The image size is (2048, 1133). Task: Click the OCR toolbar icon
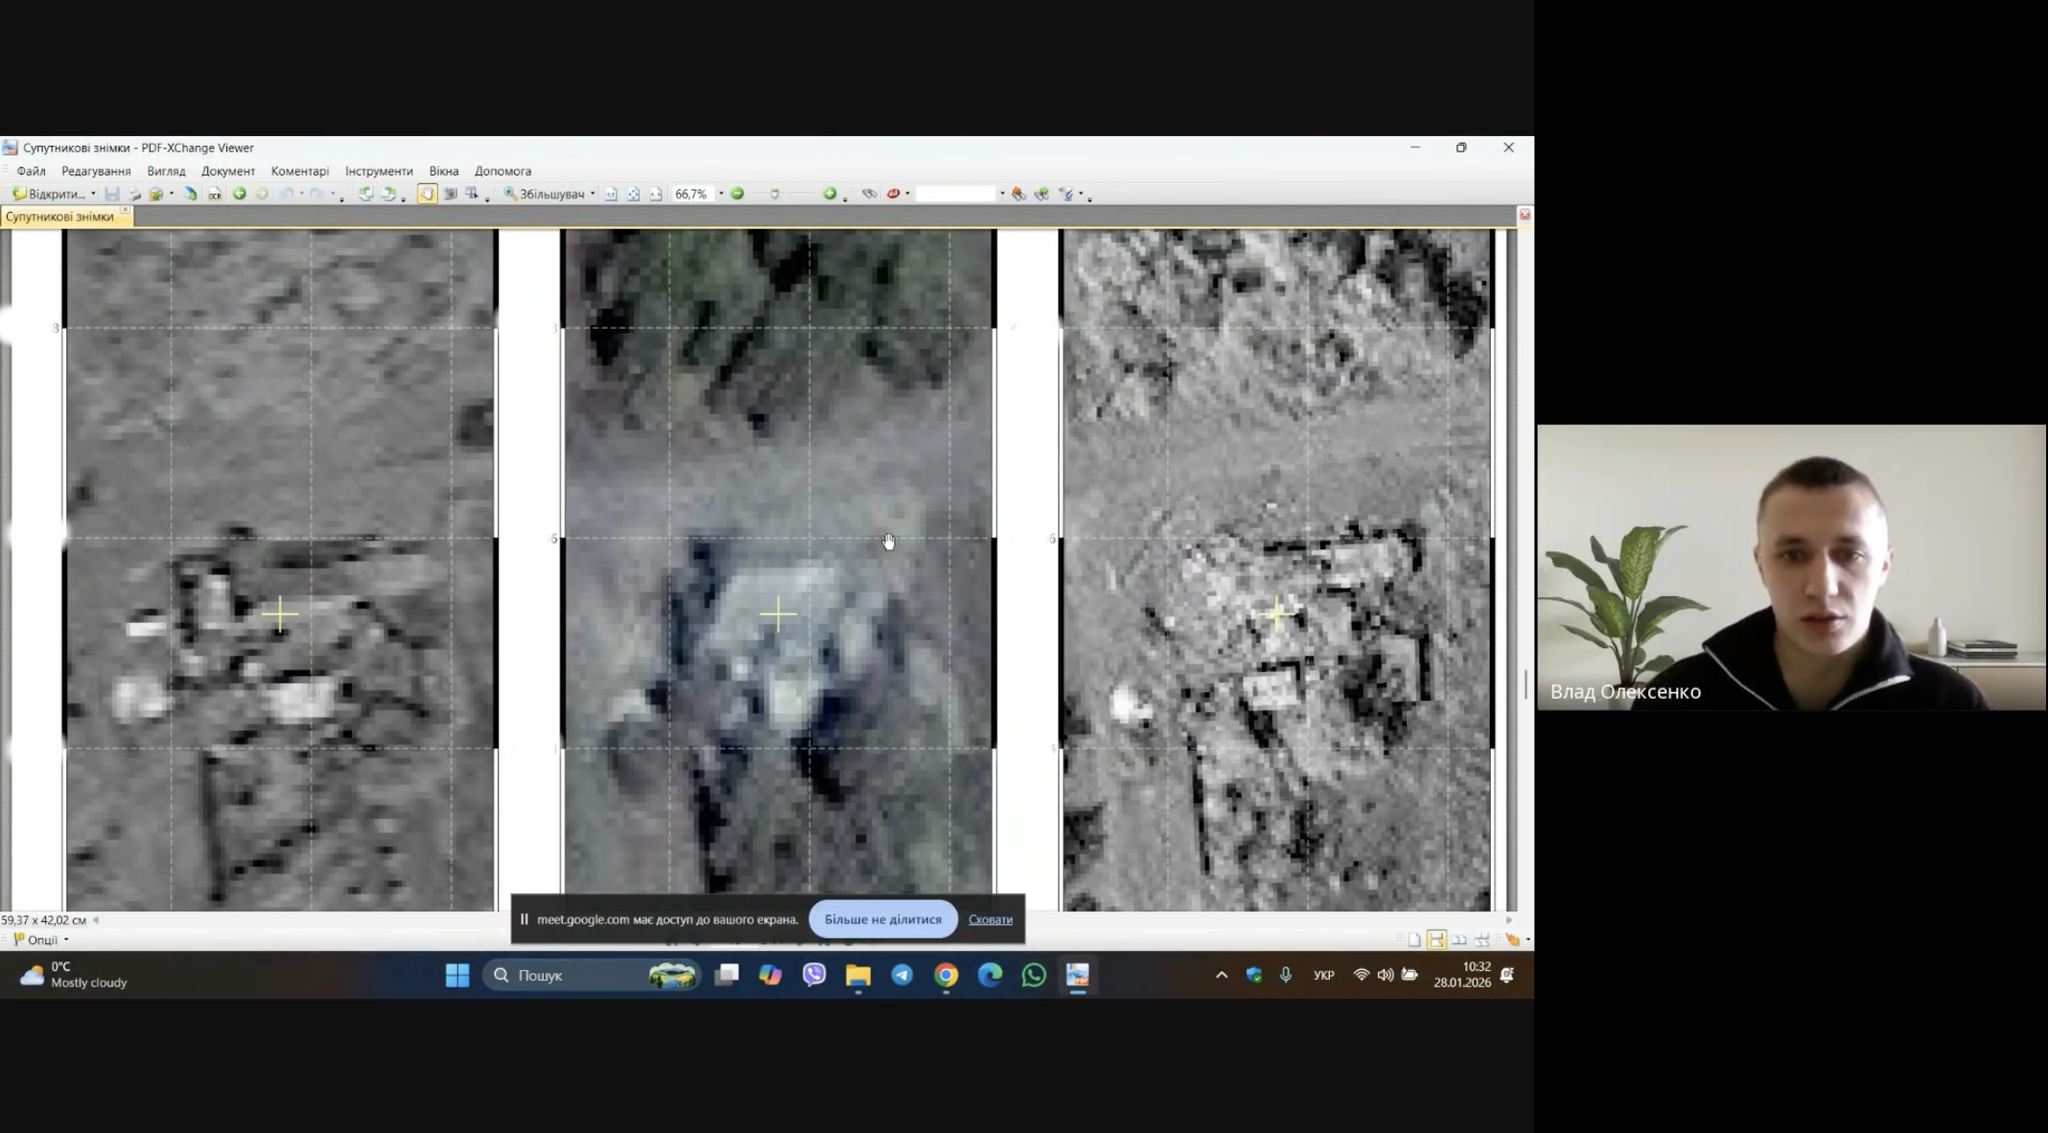tap(215, 194)
